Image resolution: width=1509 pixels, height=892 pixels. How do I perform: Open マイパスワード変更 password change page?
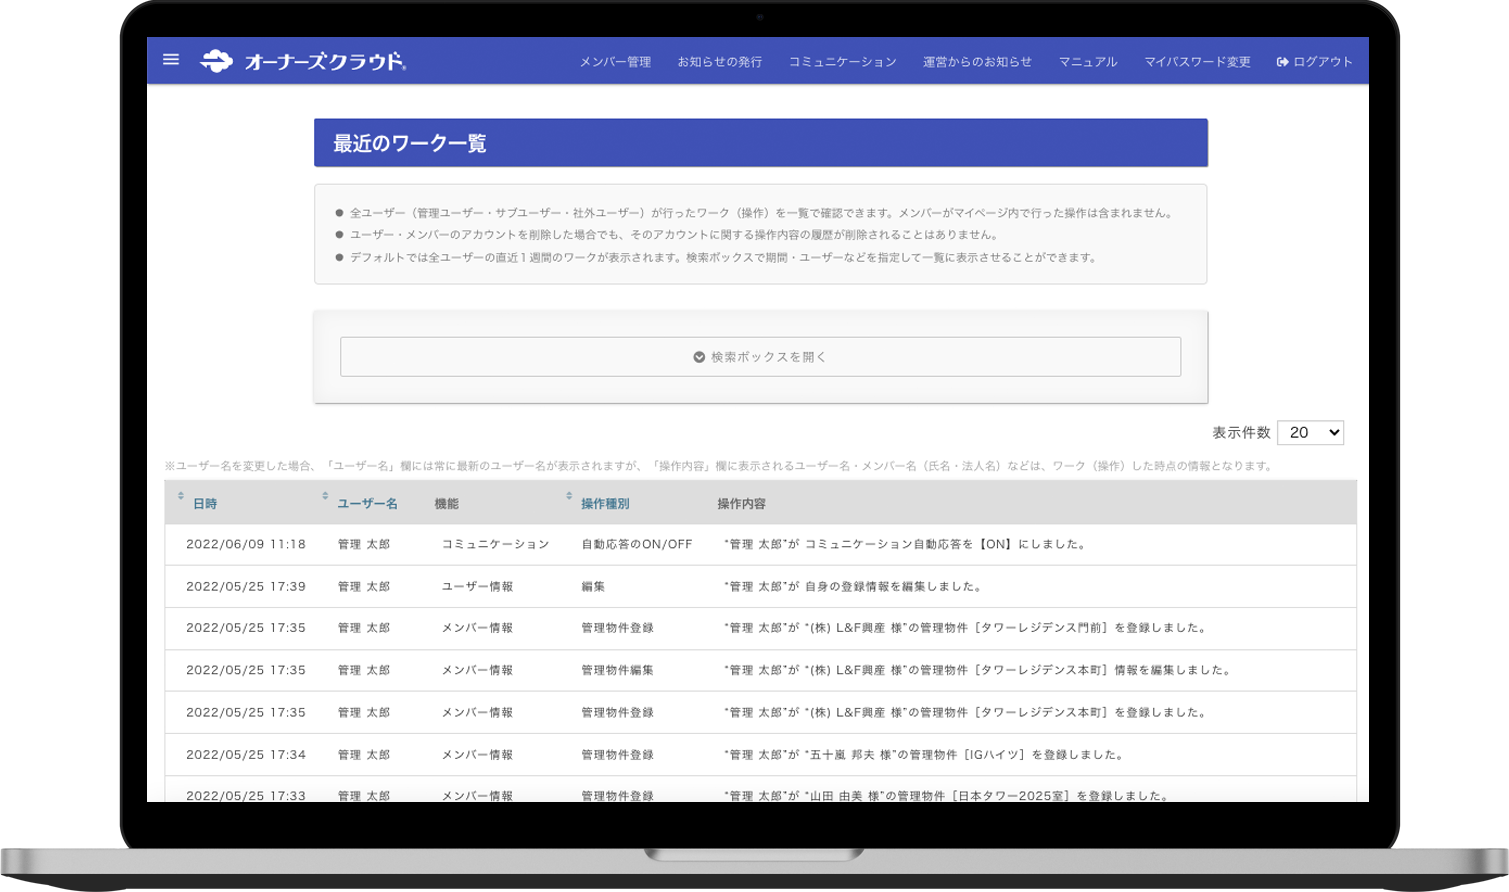point(1196,61)
